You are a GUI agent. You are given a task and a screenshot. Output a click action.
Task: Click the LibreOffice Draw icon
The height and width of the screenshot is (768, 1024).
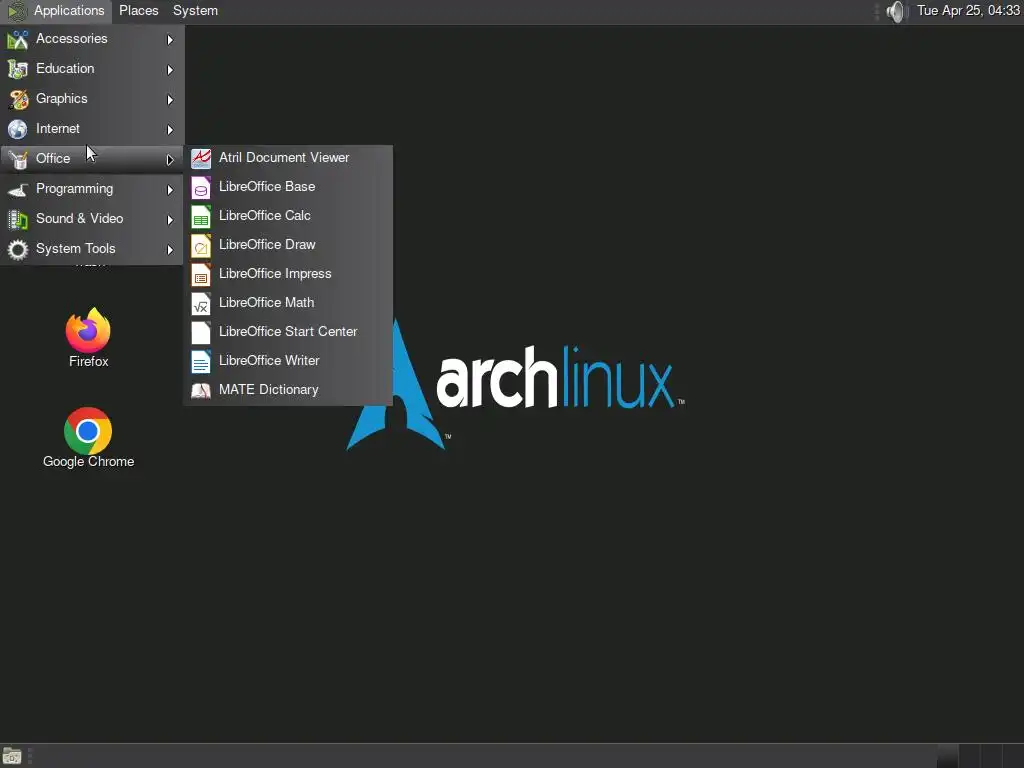pos(200,246)
